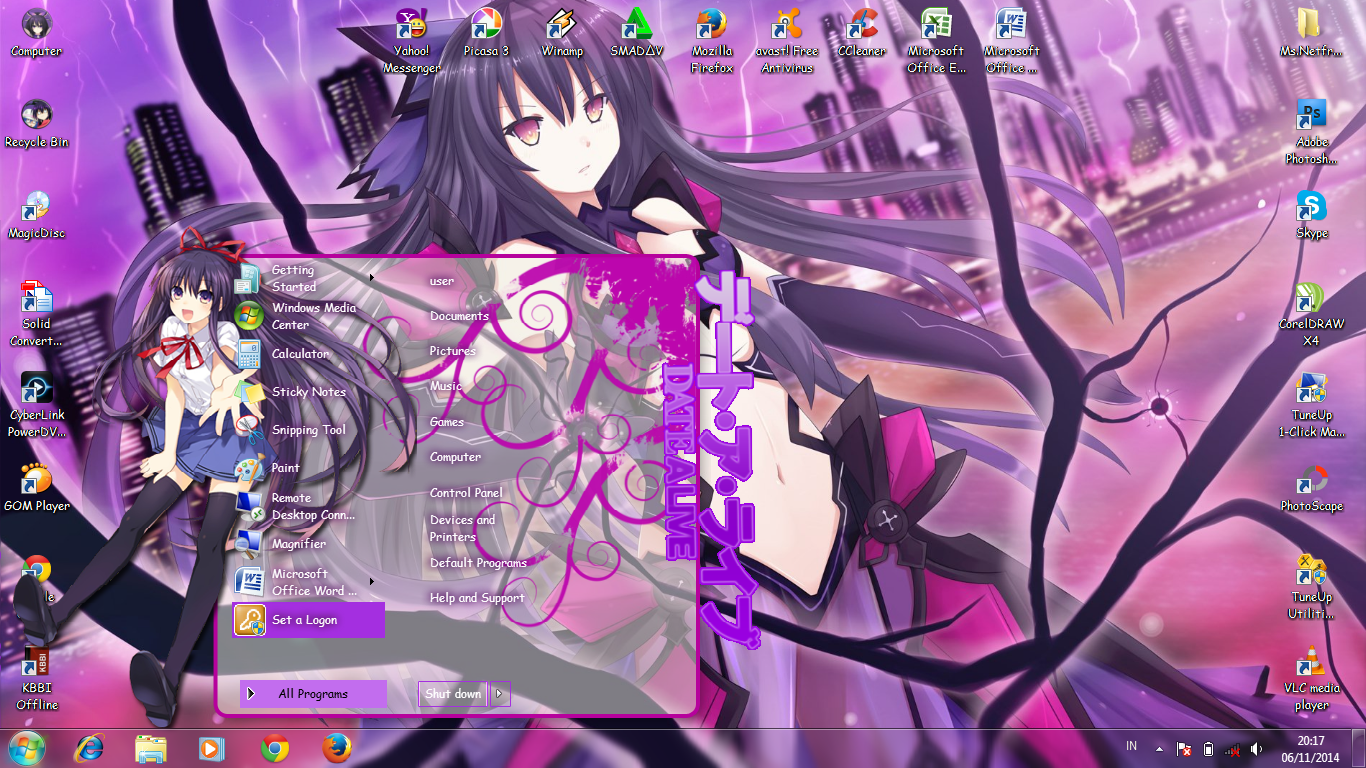Open the GOM Player desktop shortcut
Viewport: 1366px width, 768px height.
point(37,488)
